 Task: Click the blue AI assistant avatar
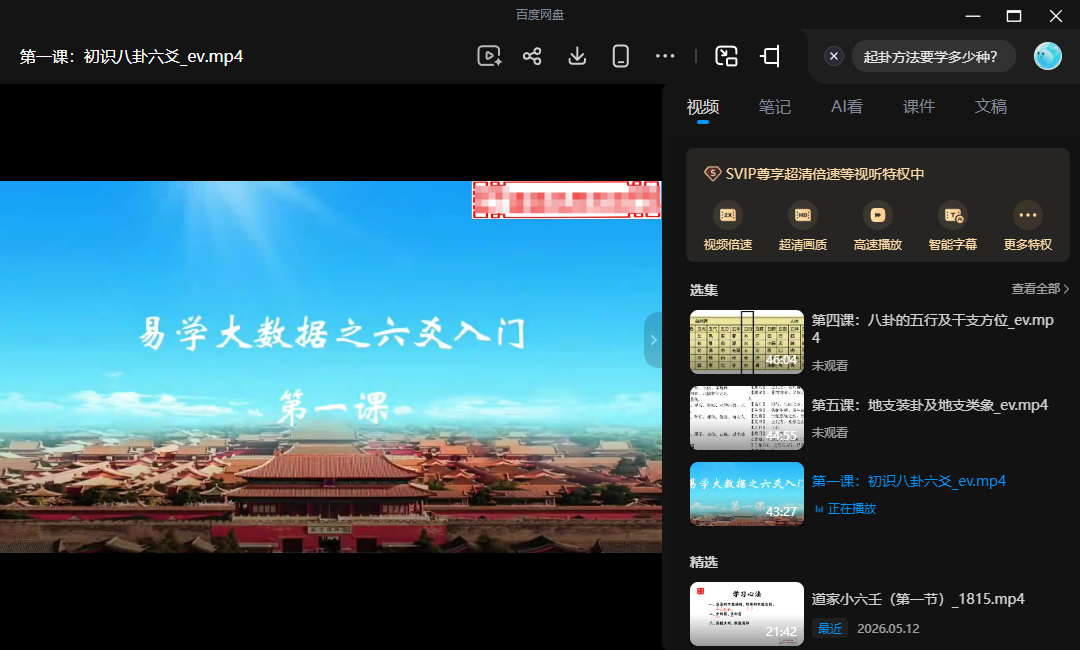pyautogui.click(x=1048, y=56)
